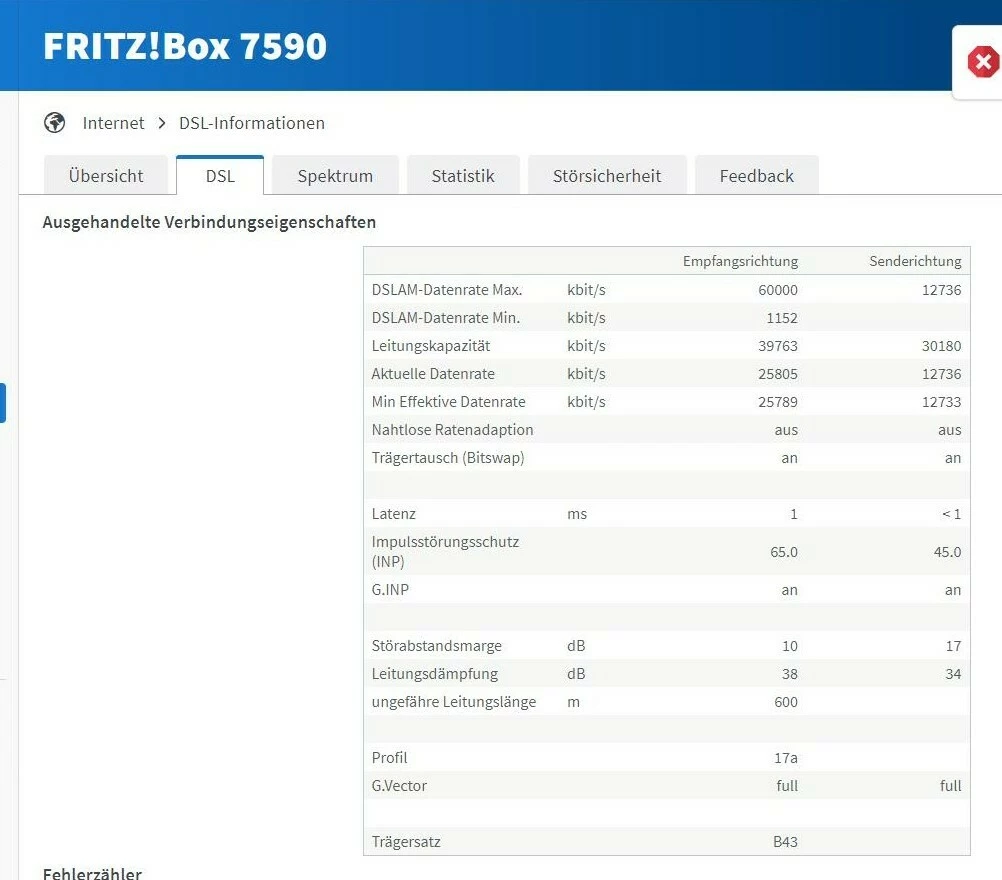Select the 'ungefähre Leitungslänge' label

[454, 702]
